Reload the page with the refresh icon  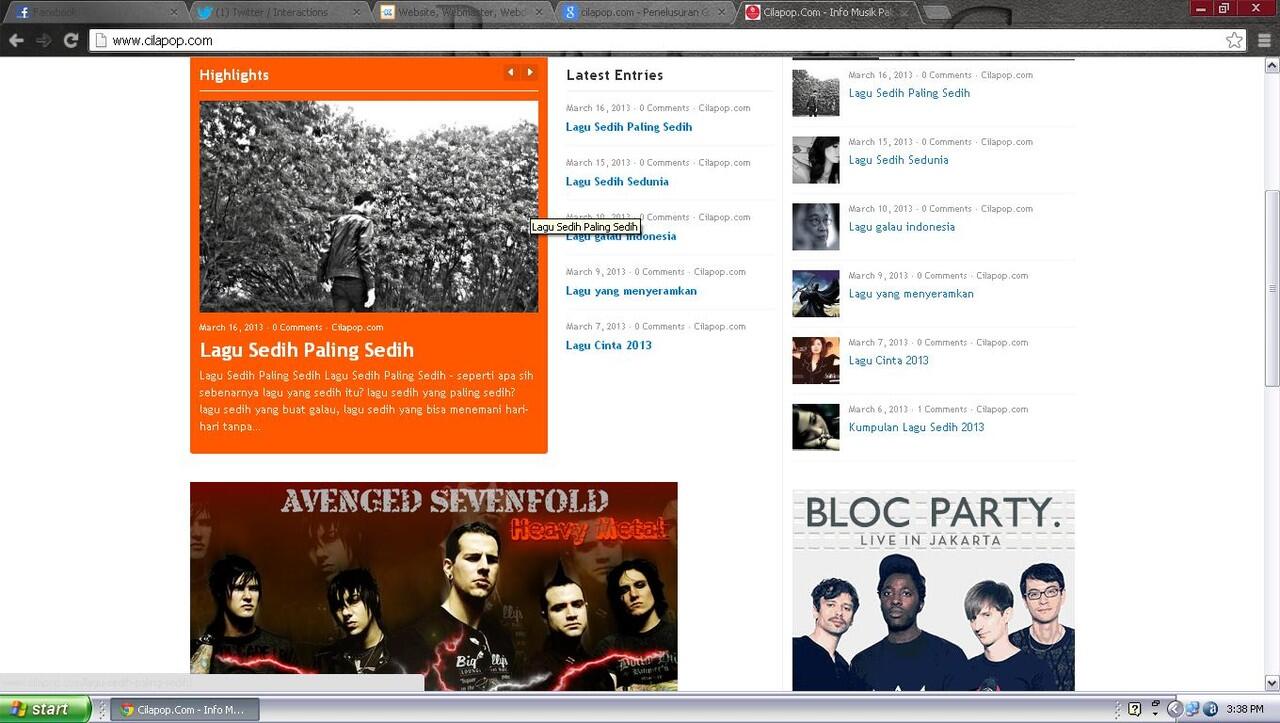pyautogui.click(x=71, y=40)
